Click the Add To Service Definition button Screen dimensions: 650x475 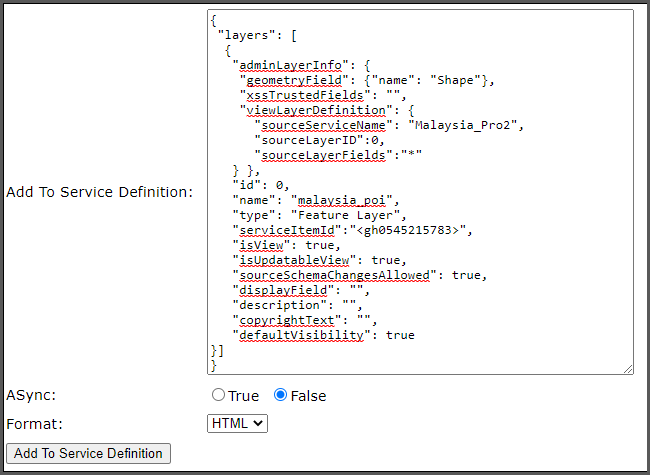click(x=88, y=453)
